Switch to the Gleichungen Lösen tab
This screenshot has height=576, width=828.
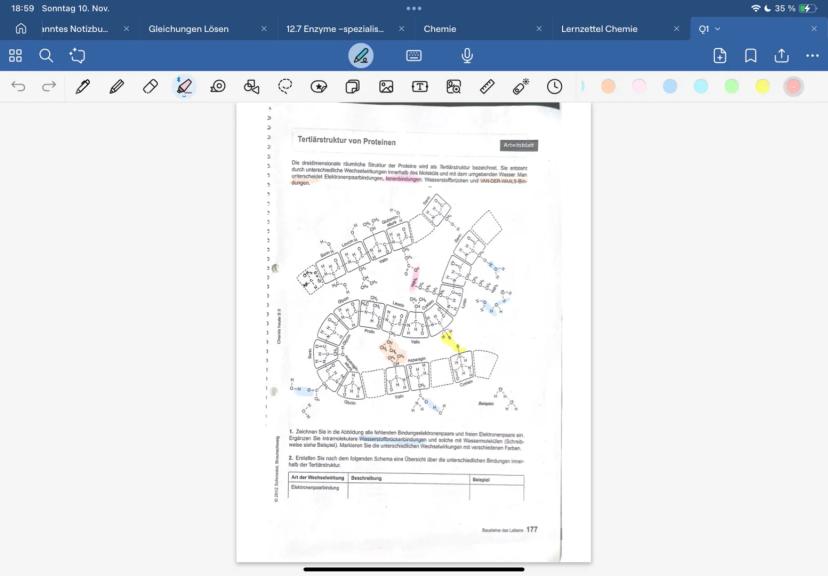click(188, 29)
